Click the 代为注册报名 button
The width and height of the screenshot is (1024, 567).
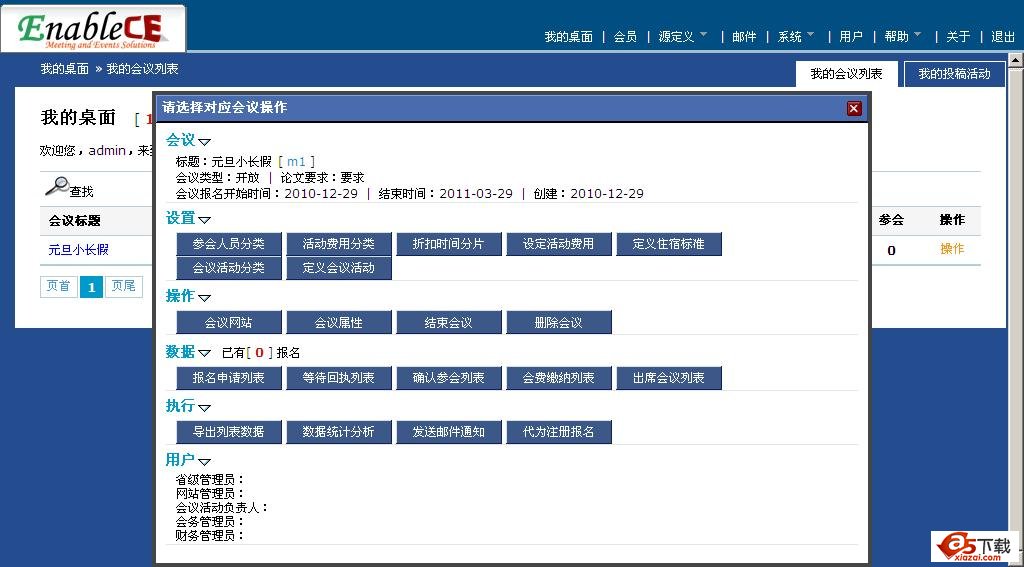[558, 432]
